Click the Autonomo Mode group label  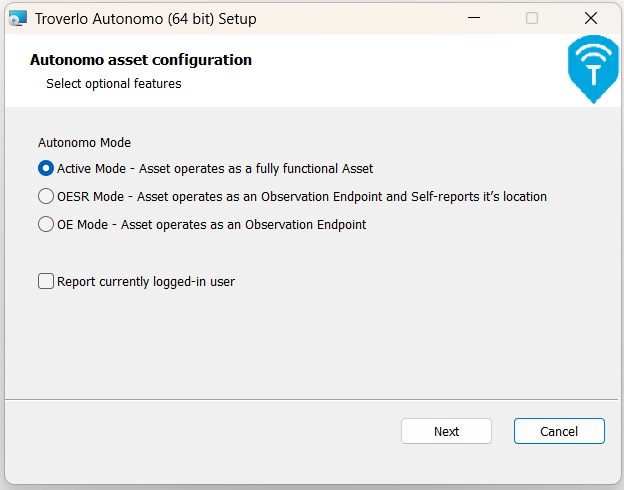(84, 143)
